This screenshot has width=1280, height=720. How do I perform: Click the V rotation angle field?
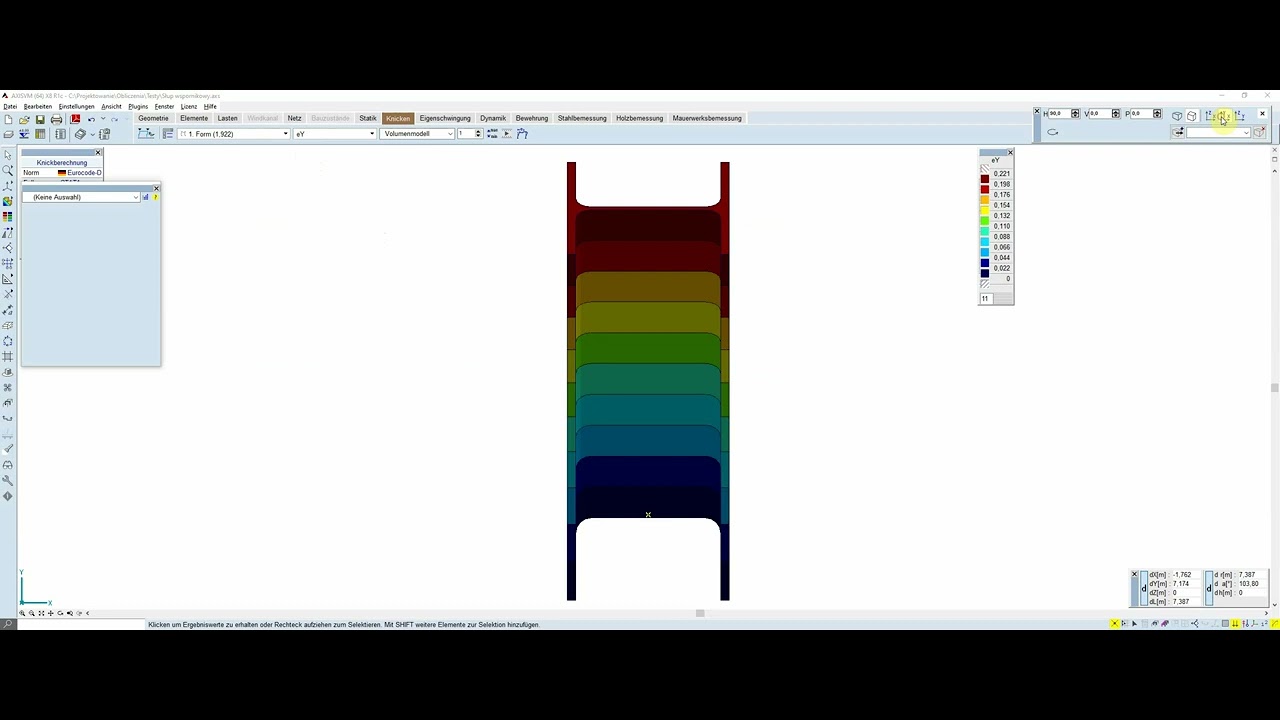point(1100,114)
